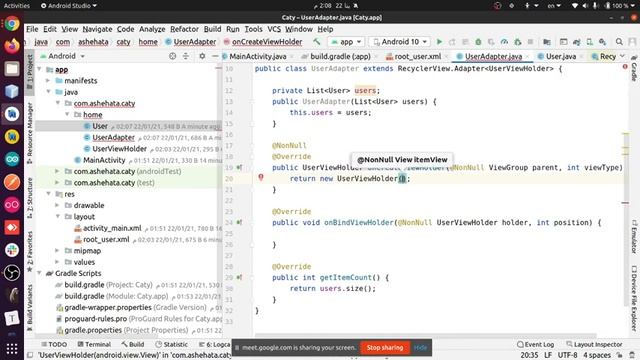Screen dimensions: 640x360
Task: Open the AVD Manager device icon
Action: click(x=589, y=42)
